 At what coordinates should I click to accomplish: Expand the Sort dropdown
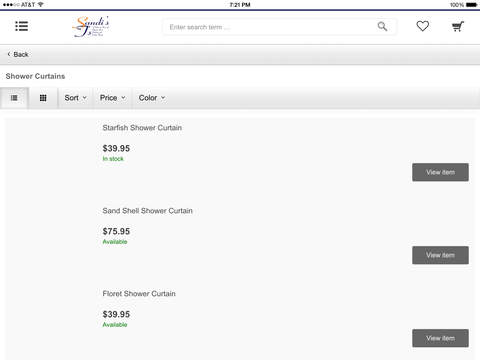pos(76,98)
